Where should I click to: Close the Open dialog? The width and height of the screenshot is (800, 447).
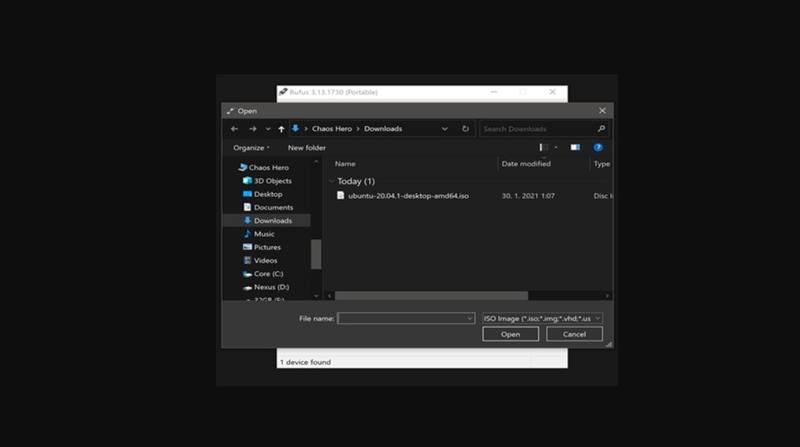[602, 111]
